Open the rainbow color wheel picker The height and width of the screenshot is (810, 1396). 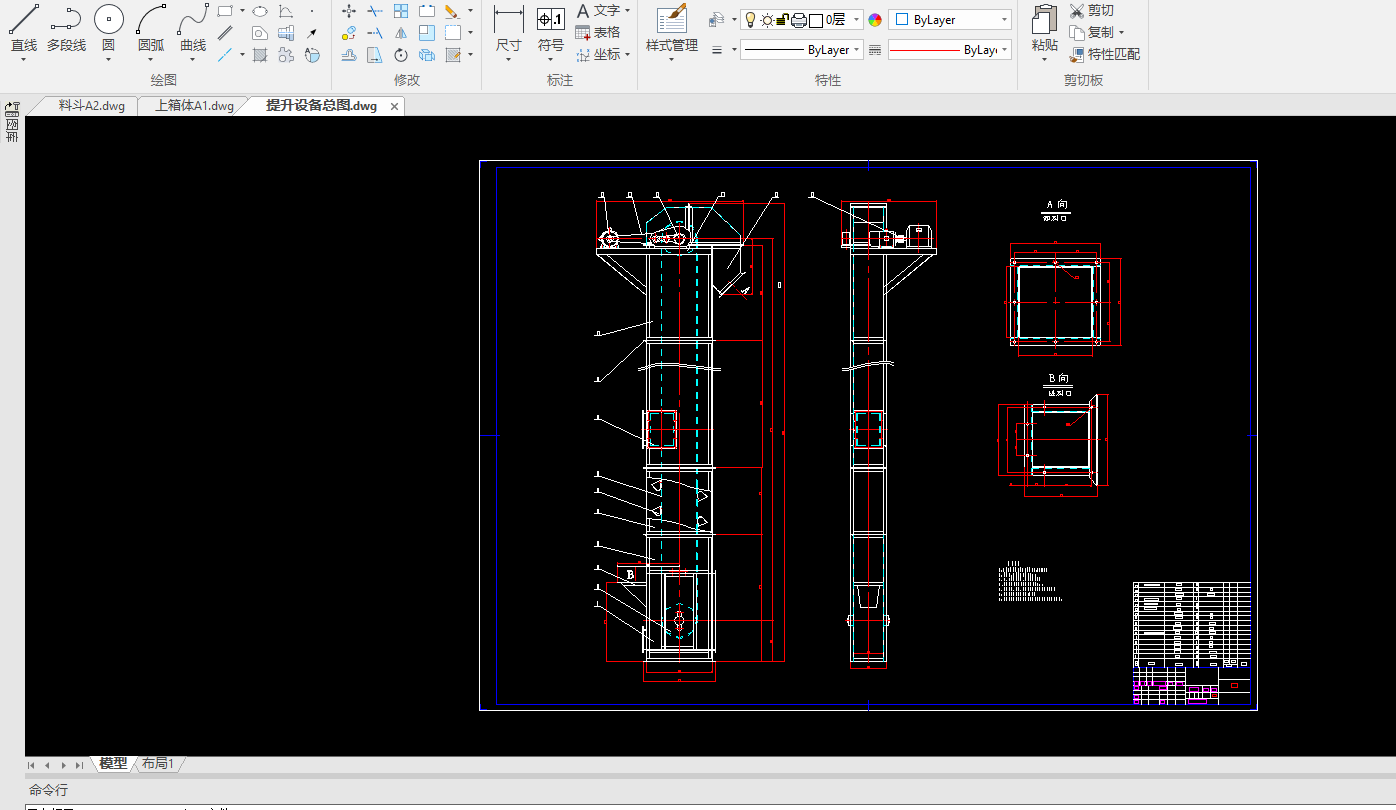[875, 20]
